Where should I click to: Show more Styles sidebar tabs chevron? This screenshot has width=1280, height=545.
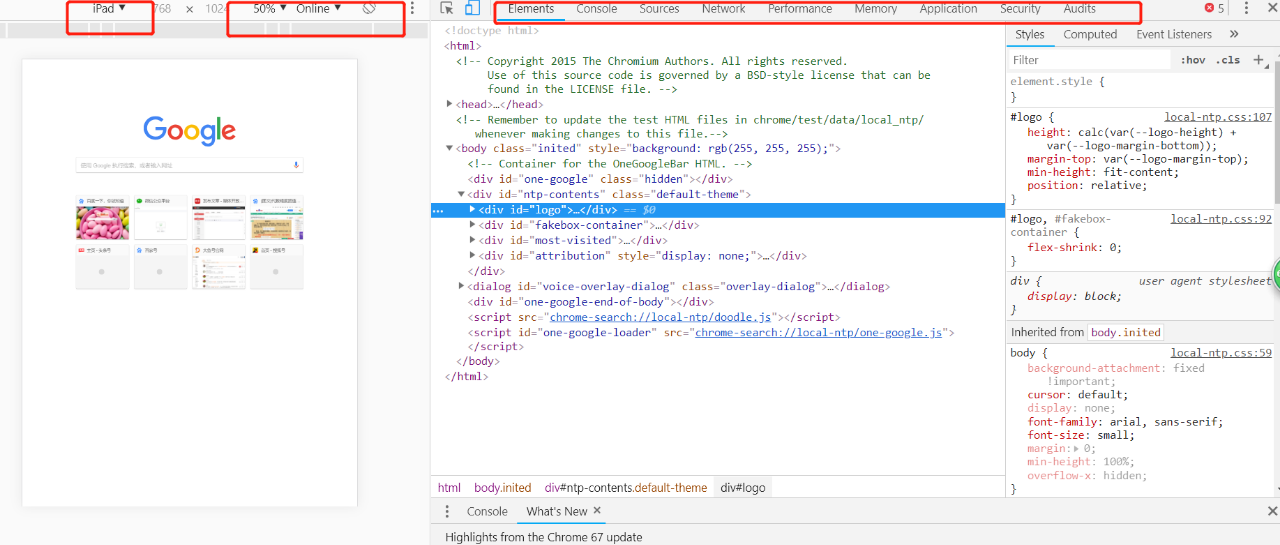(x=1233, y=34)
